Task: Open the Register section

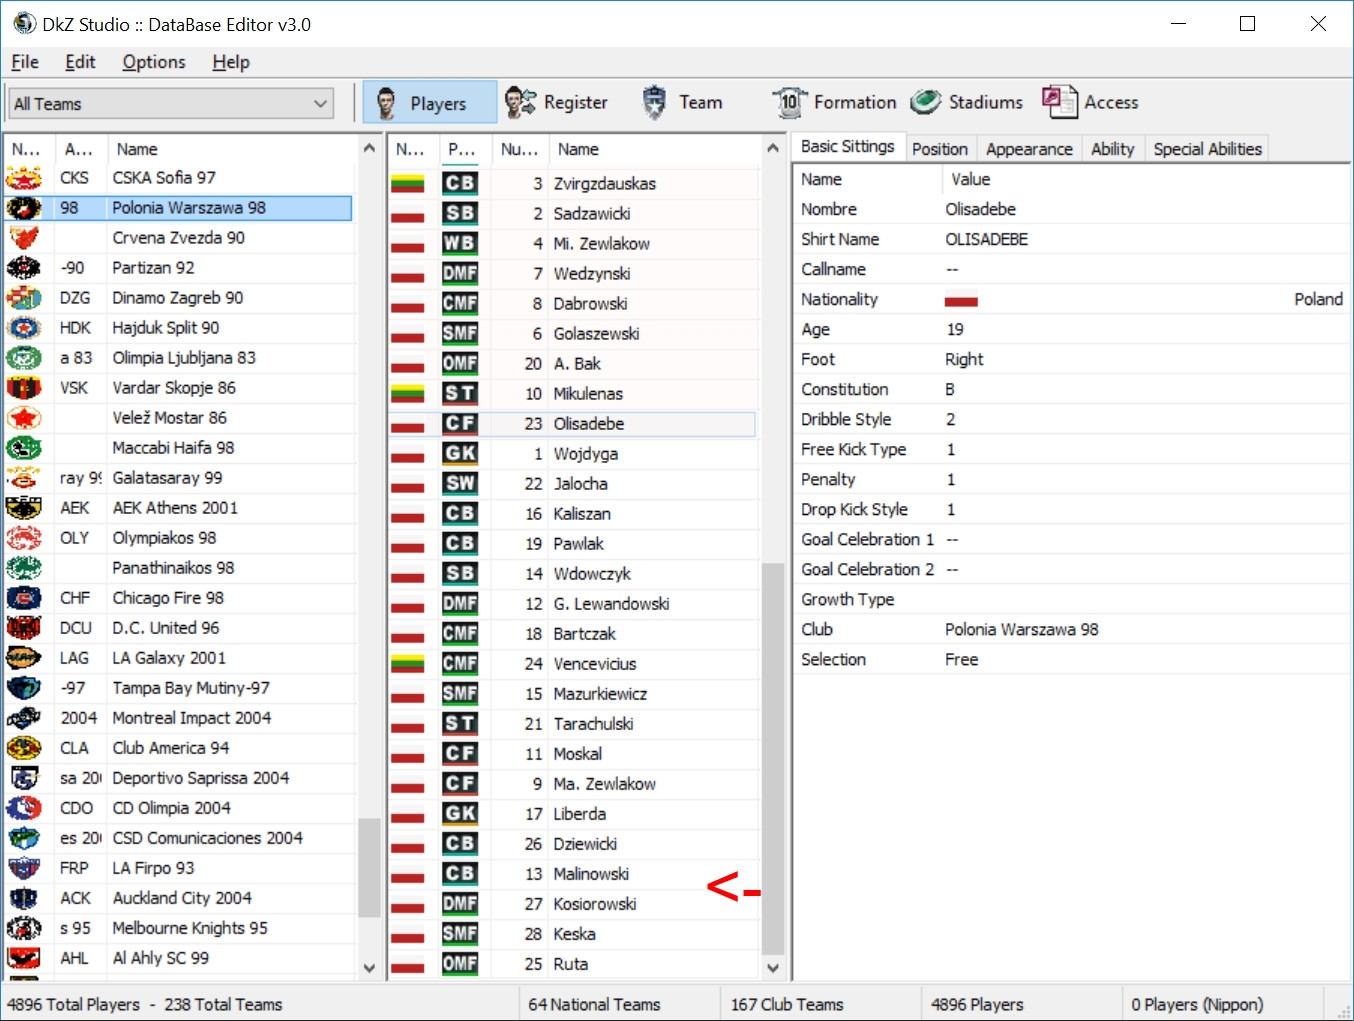Action: (557, 103)
